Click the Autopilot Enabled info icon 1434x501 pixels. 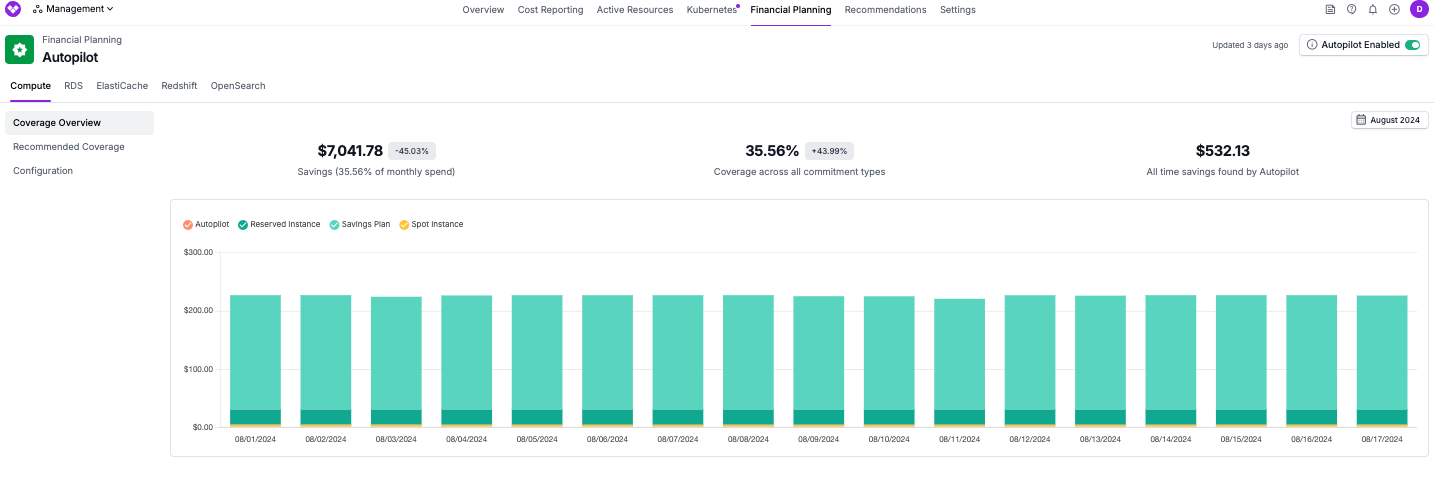click(x=1312, y=45)
